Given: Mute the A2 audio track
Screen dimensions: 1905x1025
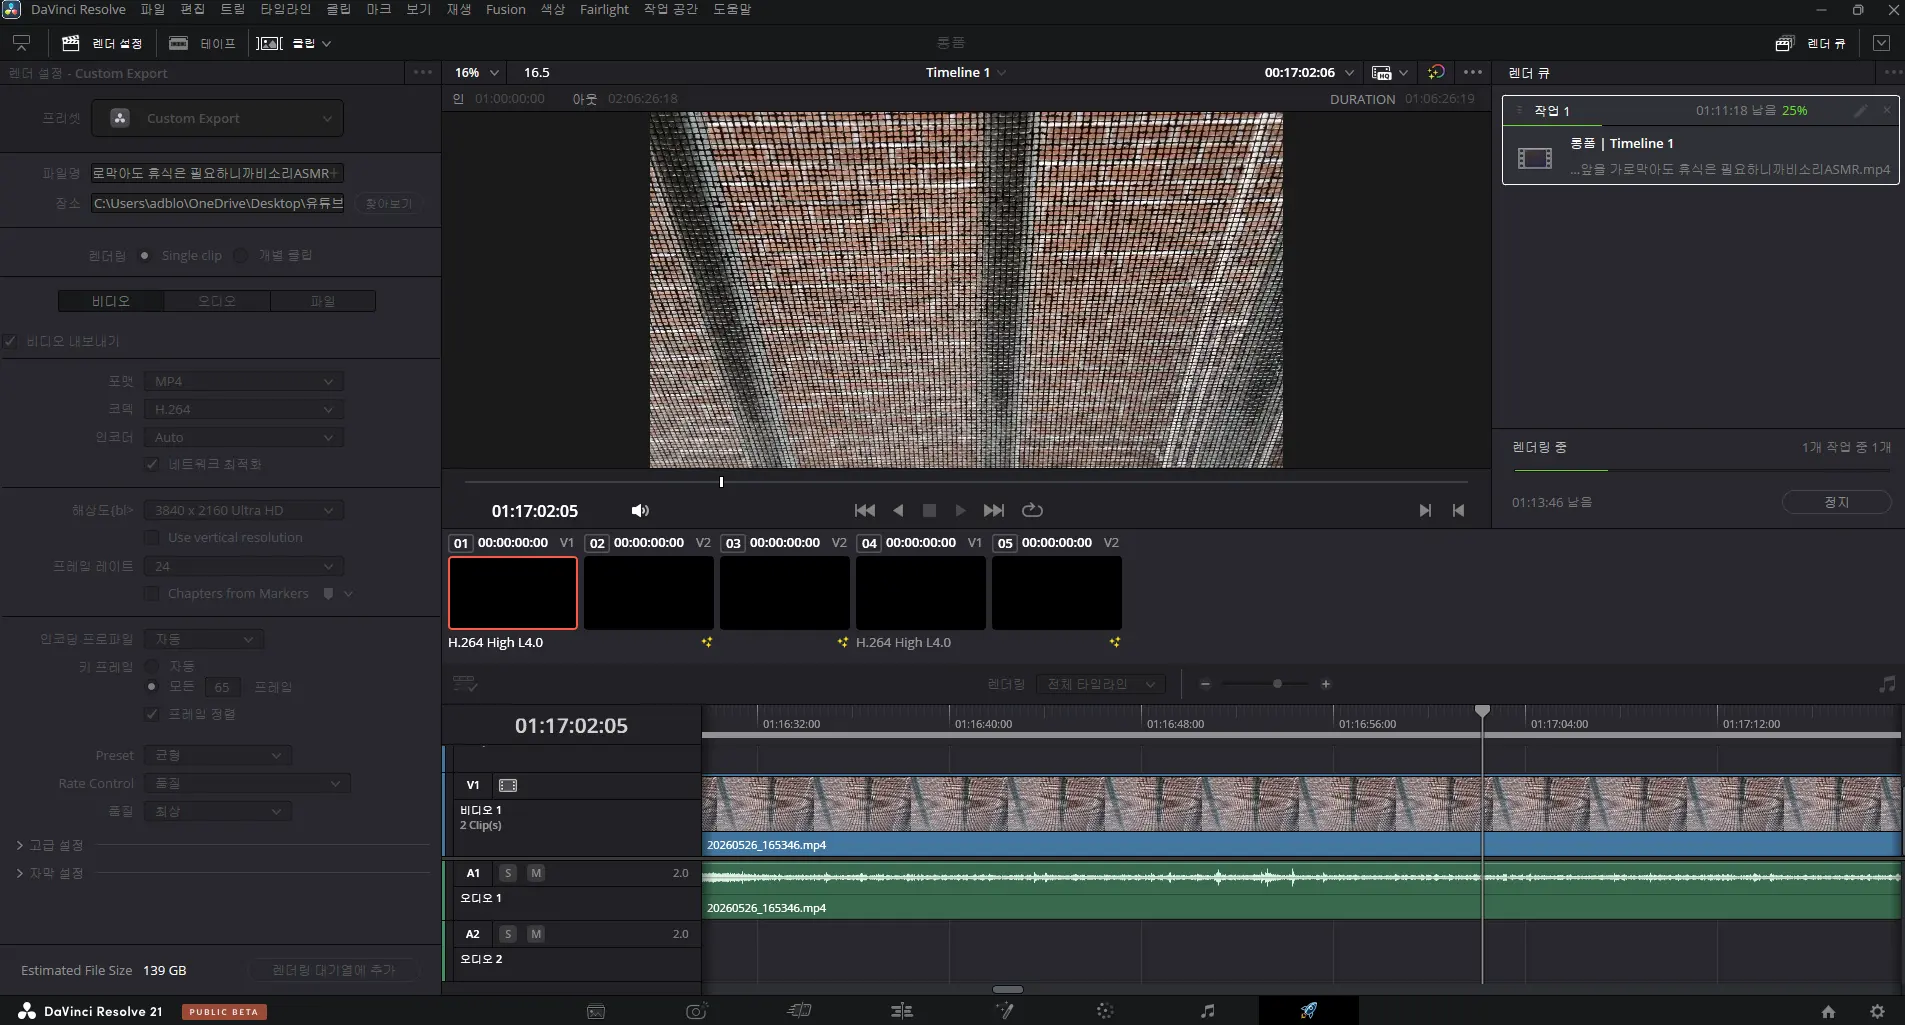Looking at the screenshot, I should click(536, 934).
